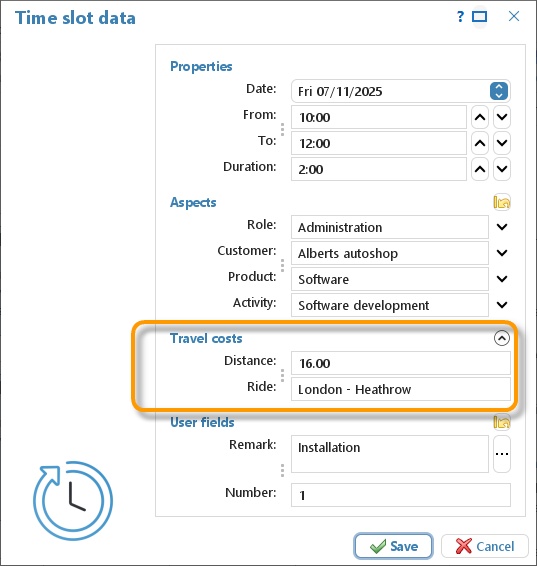Cancel the time slot dialog
Image resolution: width=537 pixels, height=566 pixels.
point(485,546)
